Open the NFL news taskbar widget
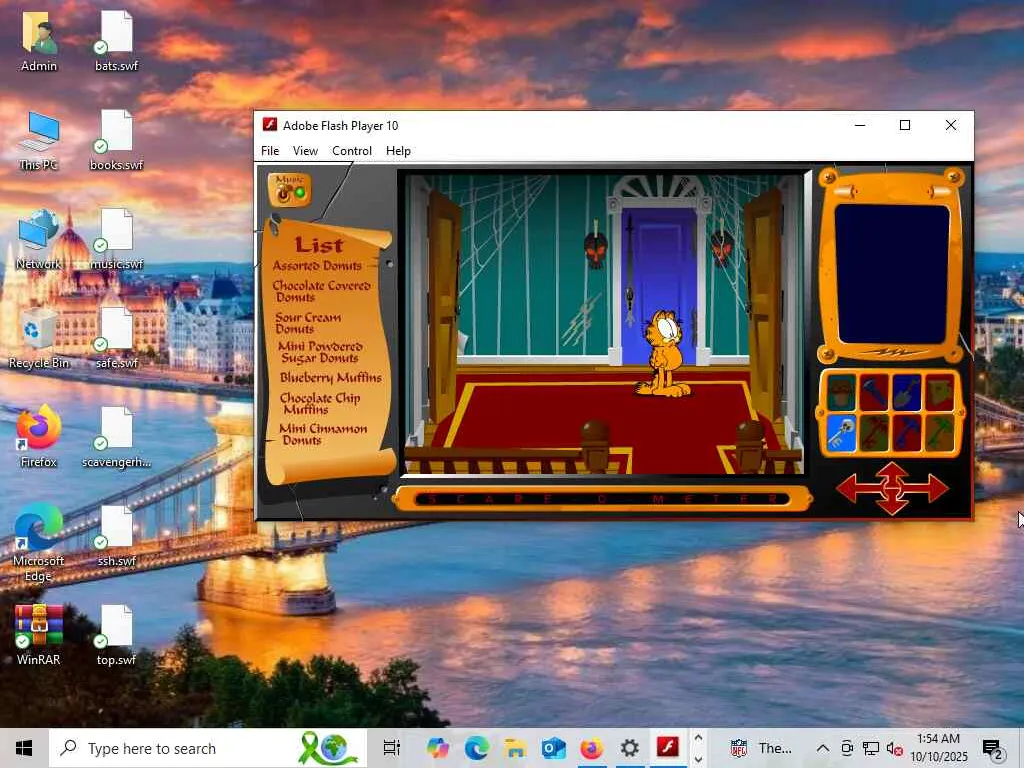Screen dimensions: 1024x768 [761, 748]
